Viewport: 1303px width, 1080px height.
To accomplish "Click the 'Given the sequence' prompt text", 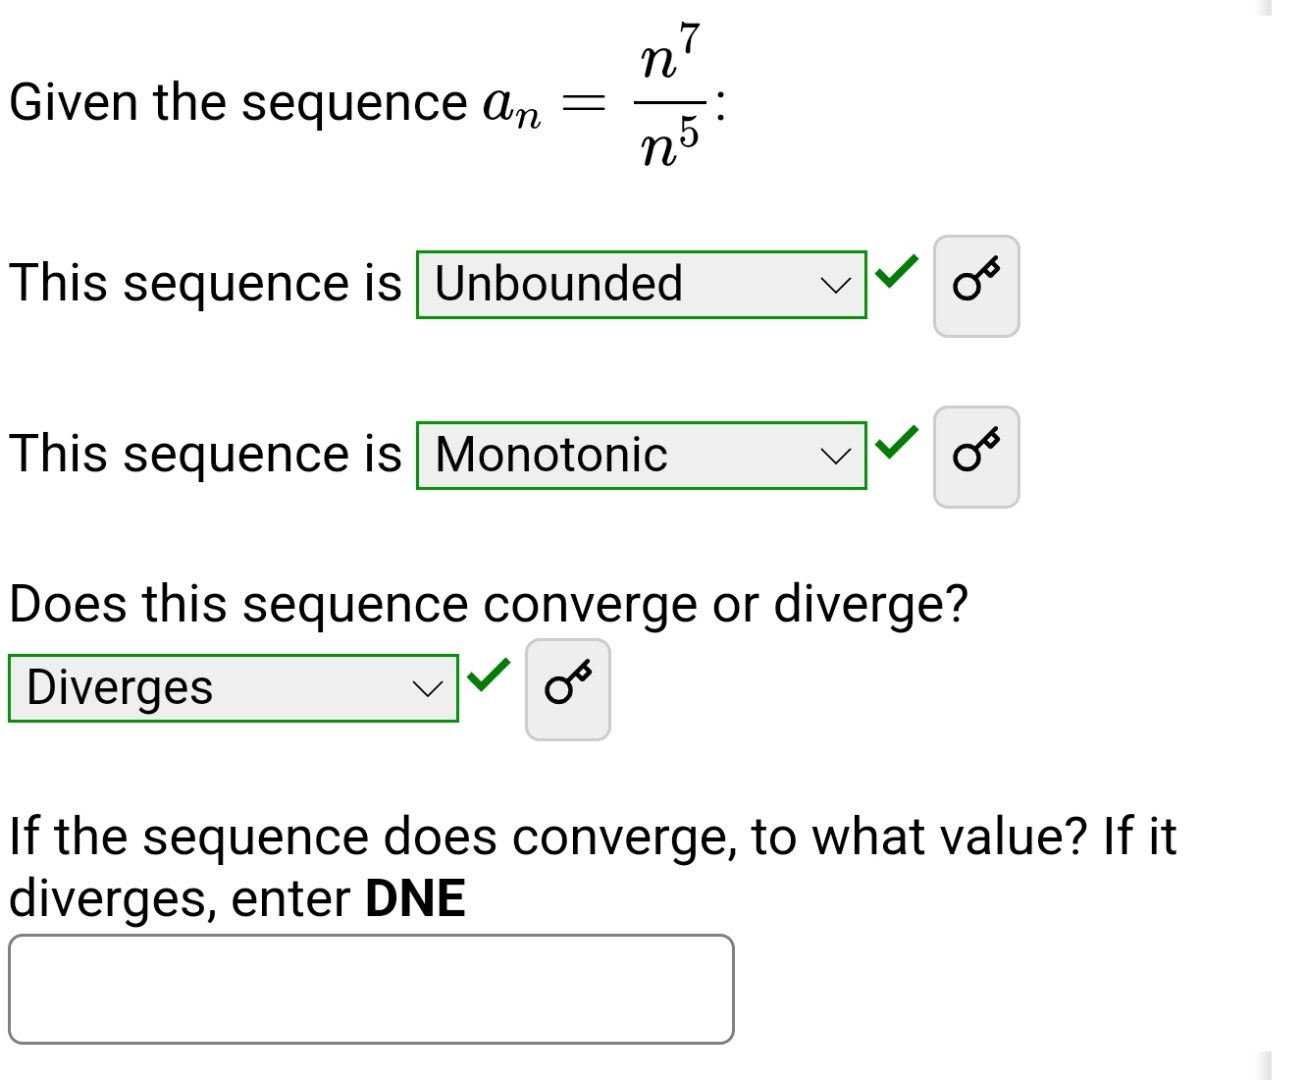I will pyautogui.click(x=238, y=103).
